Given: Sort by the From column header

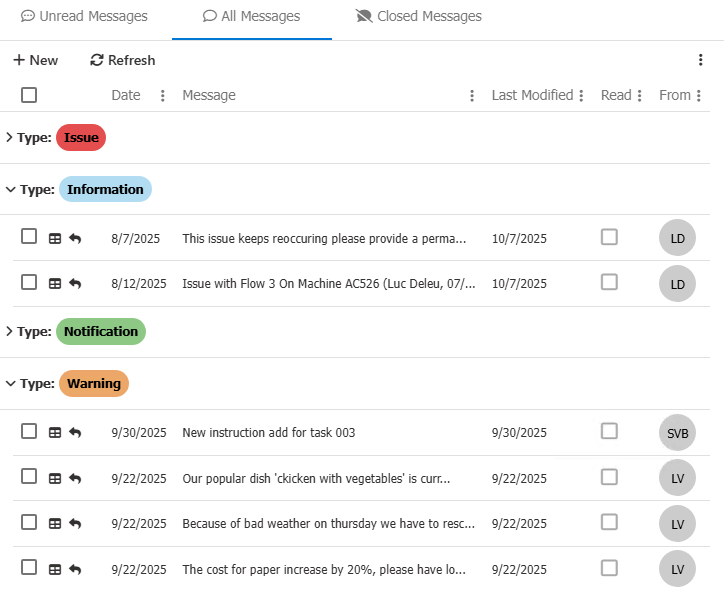Looking at the screenshot, I should tap(675, 95).
